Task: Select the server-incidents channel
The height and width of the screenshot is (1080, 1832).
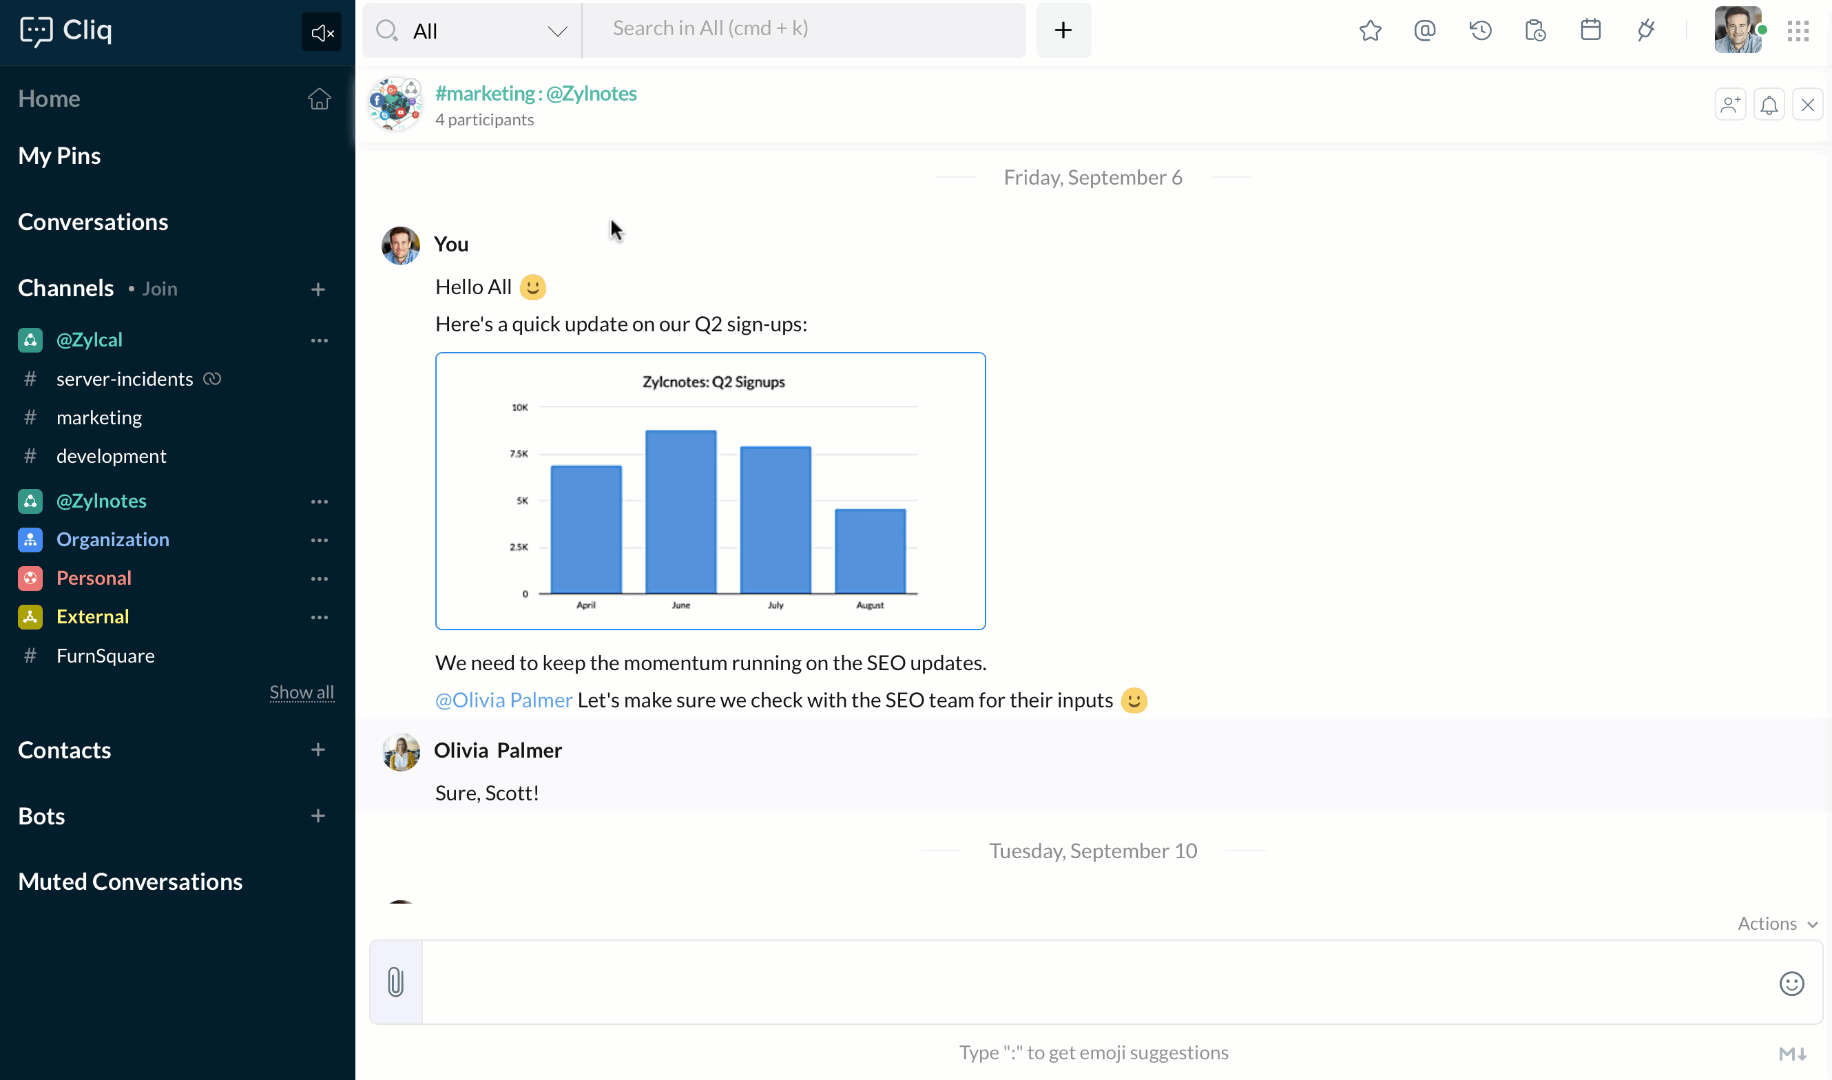Action: click(125, 379)
